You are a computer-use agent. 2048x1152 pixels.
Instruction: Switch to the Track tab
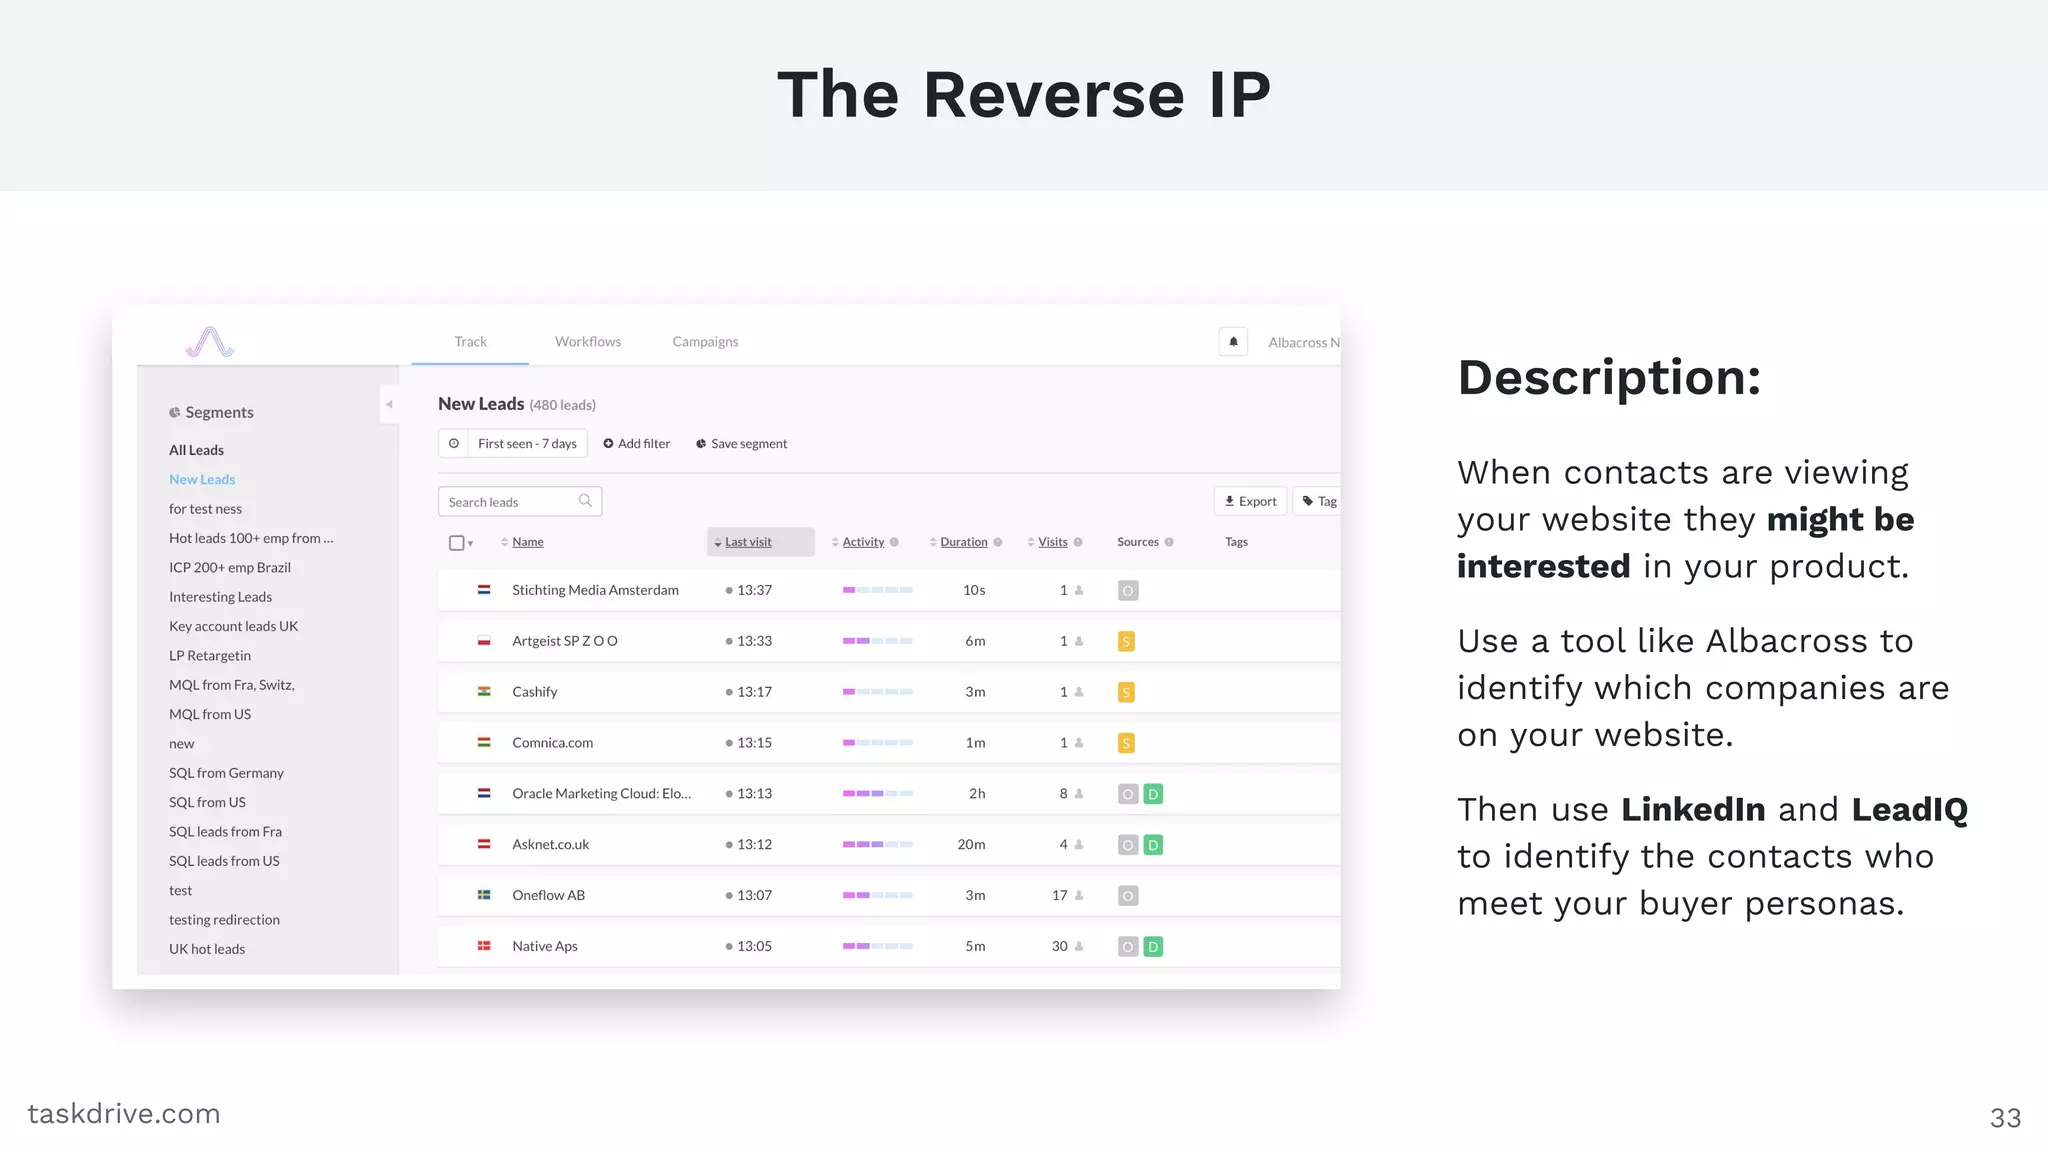(x=470, y=341)
